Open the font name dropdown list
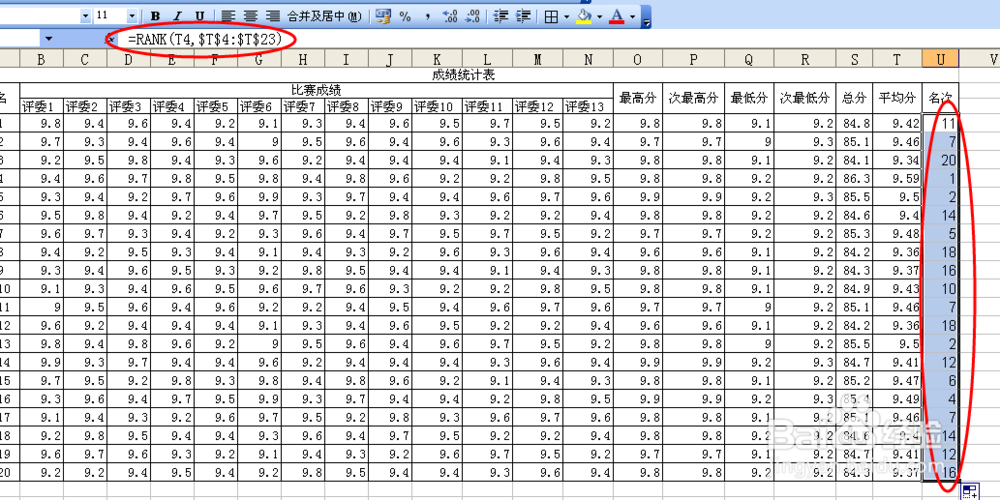This screenshot has height=500, width=1000. tap(85, 17)
